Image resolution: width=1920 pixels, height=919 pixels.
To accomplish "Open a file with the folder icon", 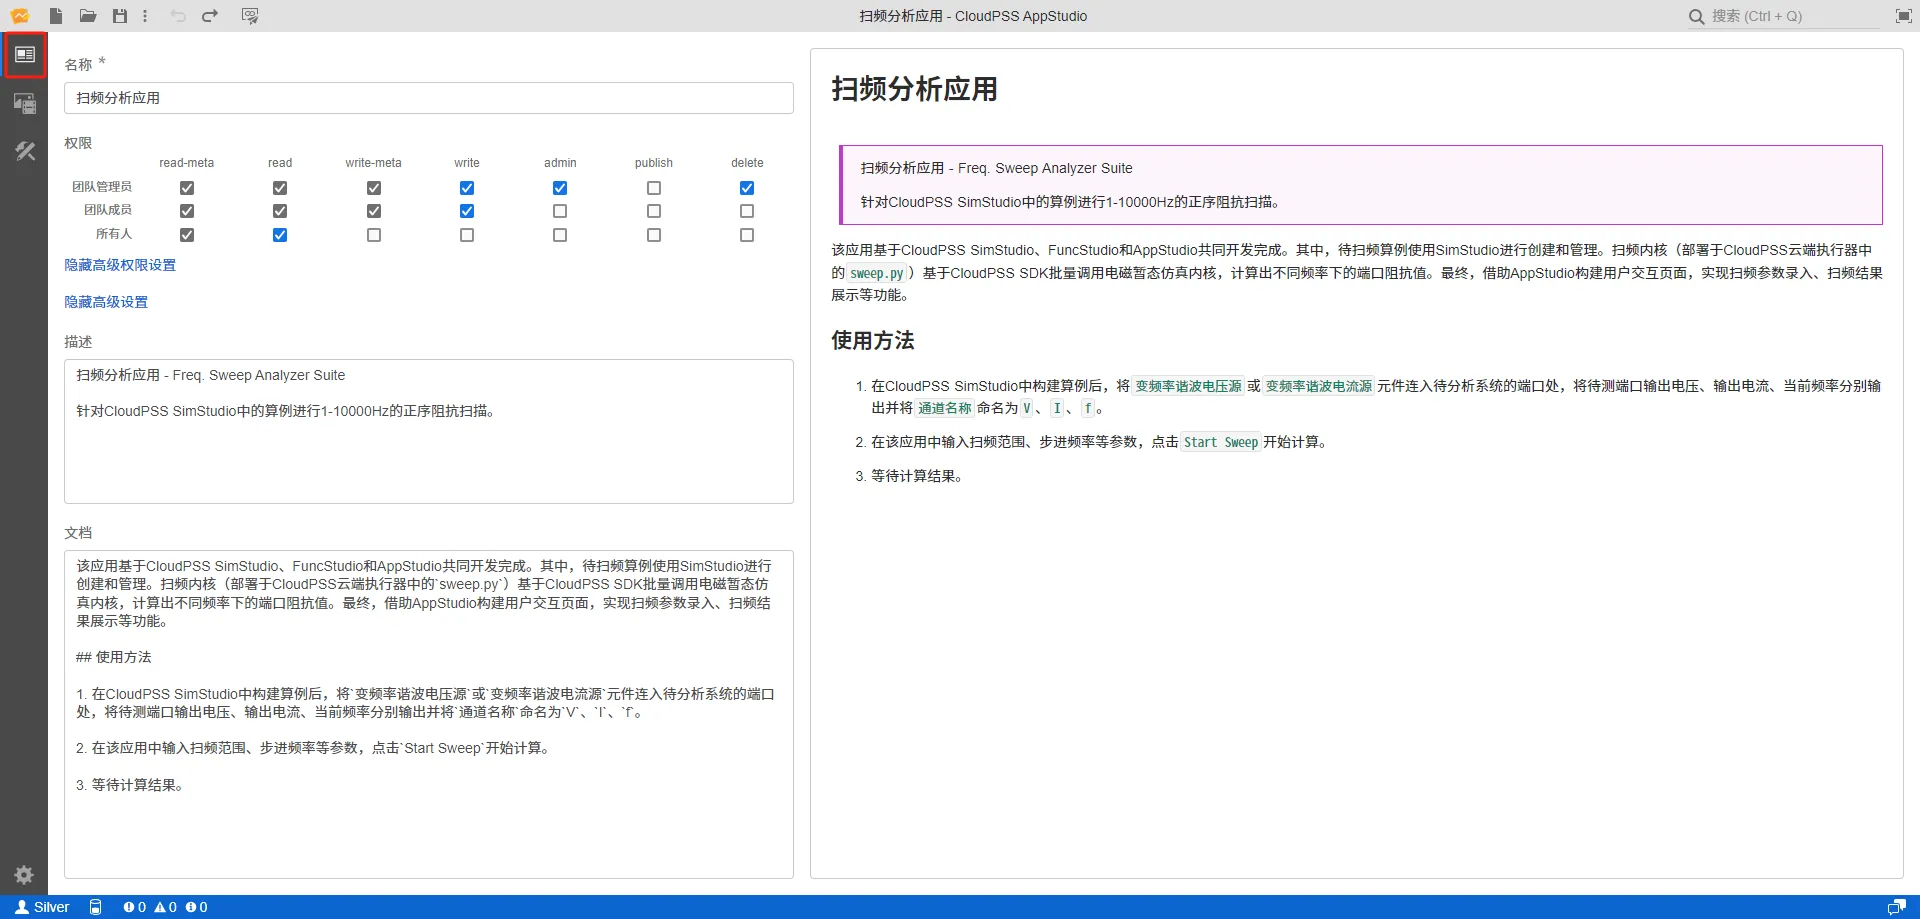I will click(x=88, y=16).
